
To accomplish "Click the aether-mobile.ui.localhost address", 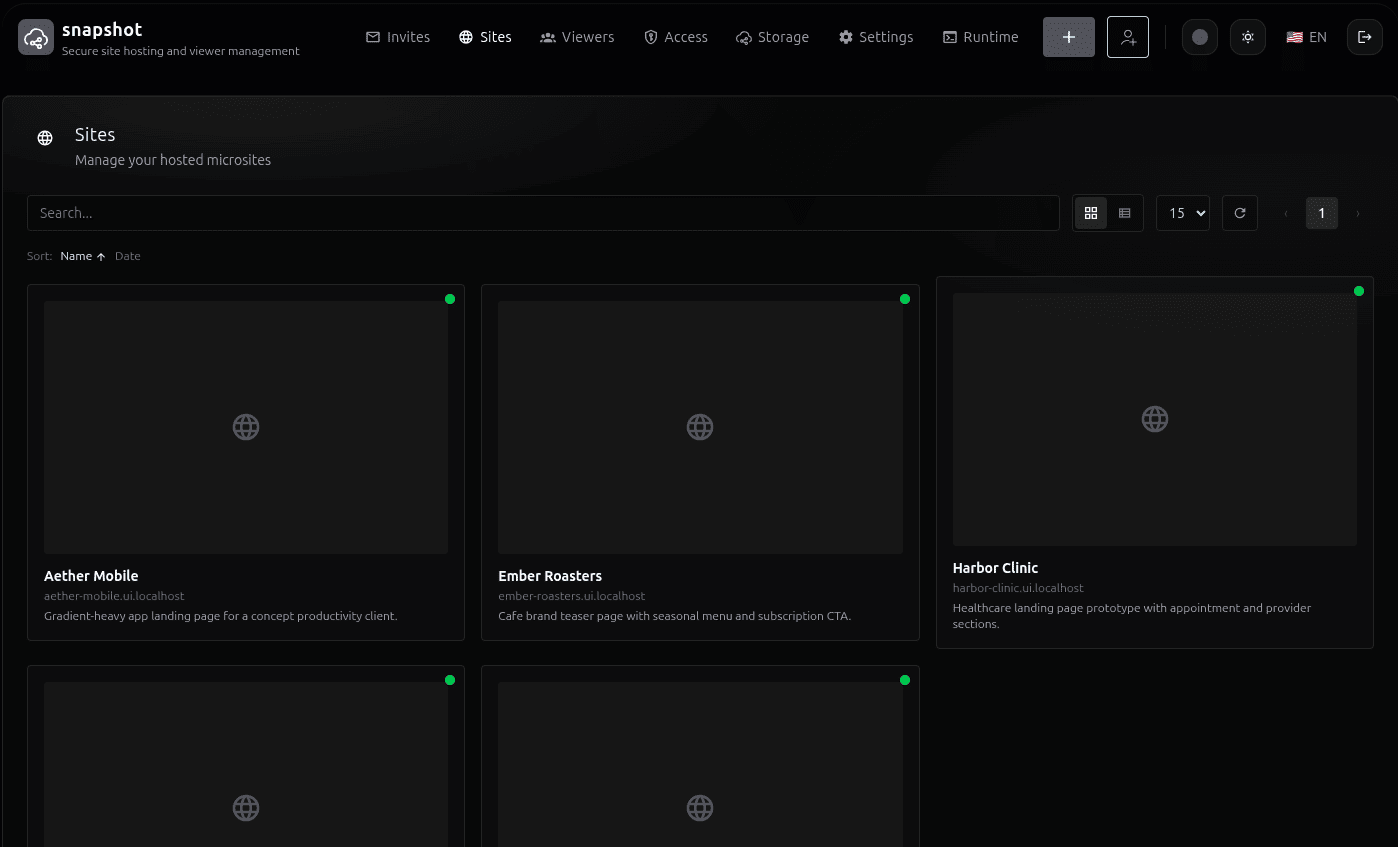I will pos(114,596).
